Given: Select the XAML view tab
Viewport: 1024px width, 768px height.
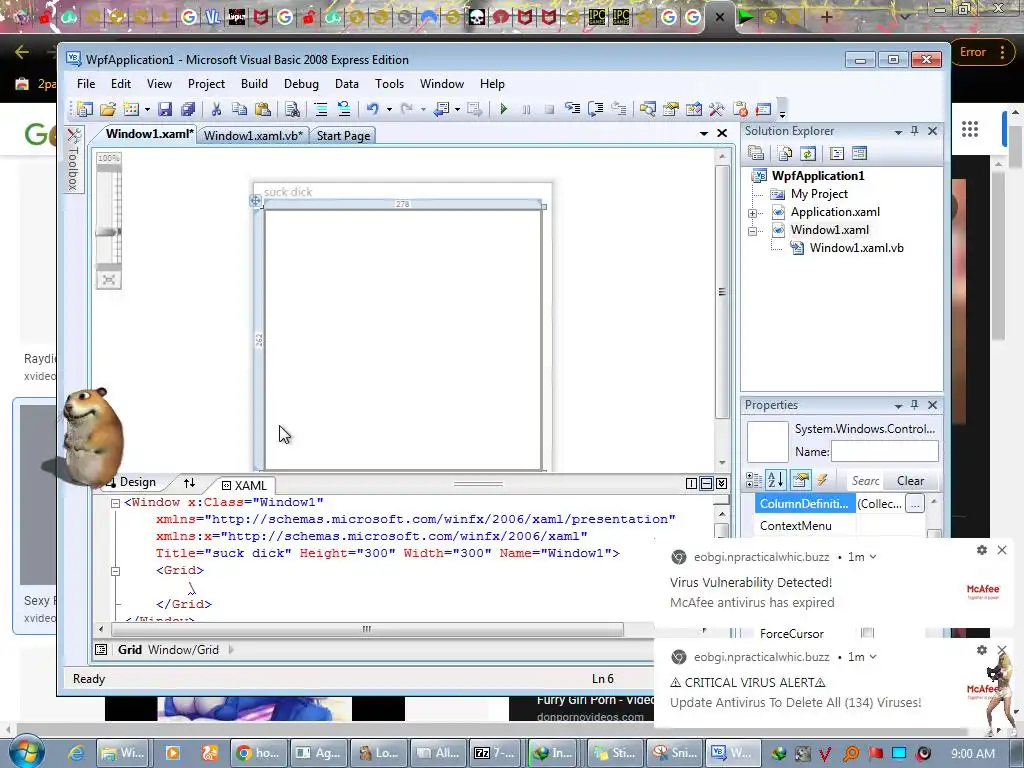Looking at the screenshot, I should pyautogui.click(x=244, y=485).
